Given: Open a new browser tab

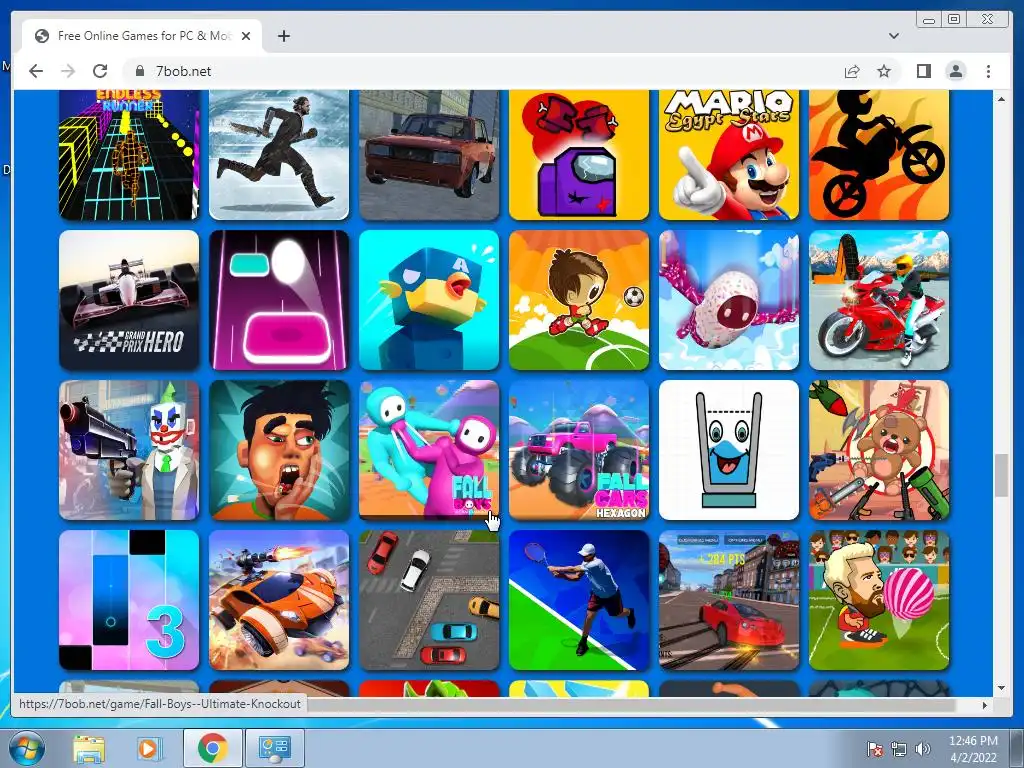Looking at the screenshot, I should coord(283,36).
